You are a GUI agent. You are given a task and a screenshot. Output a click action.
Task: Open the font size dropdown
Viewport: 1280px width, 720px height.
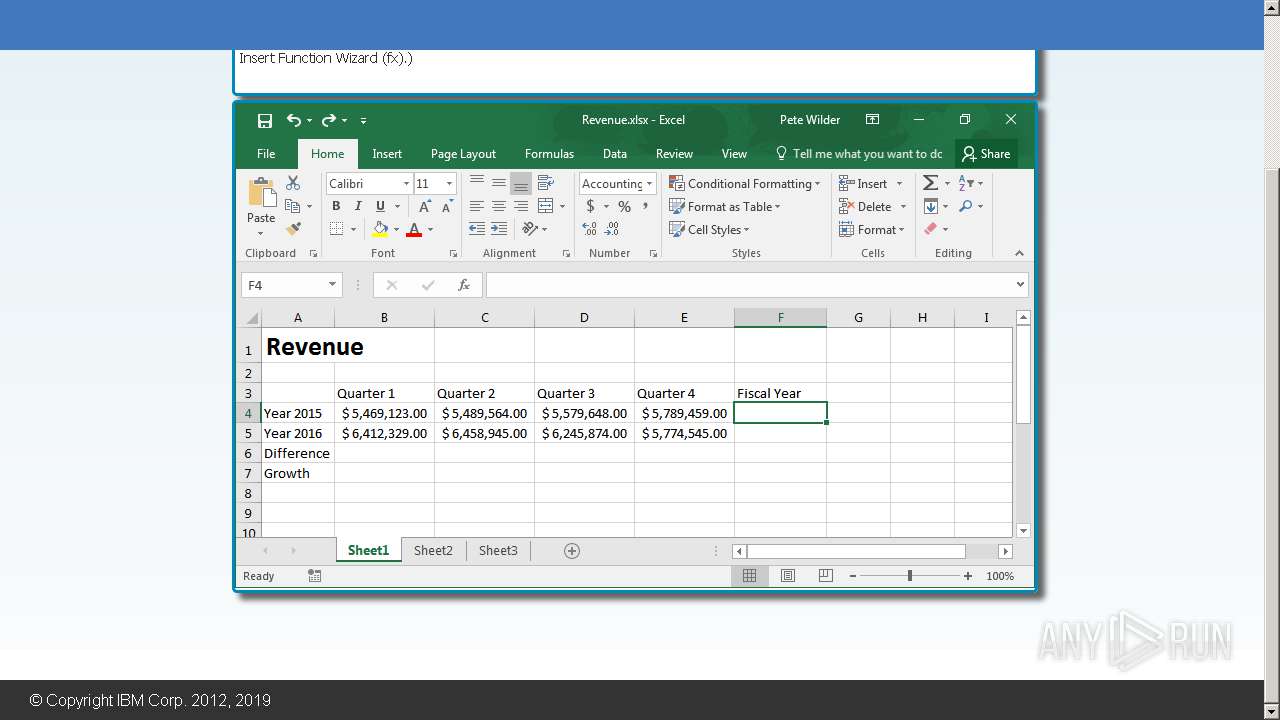tap(449, 183)
